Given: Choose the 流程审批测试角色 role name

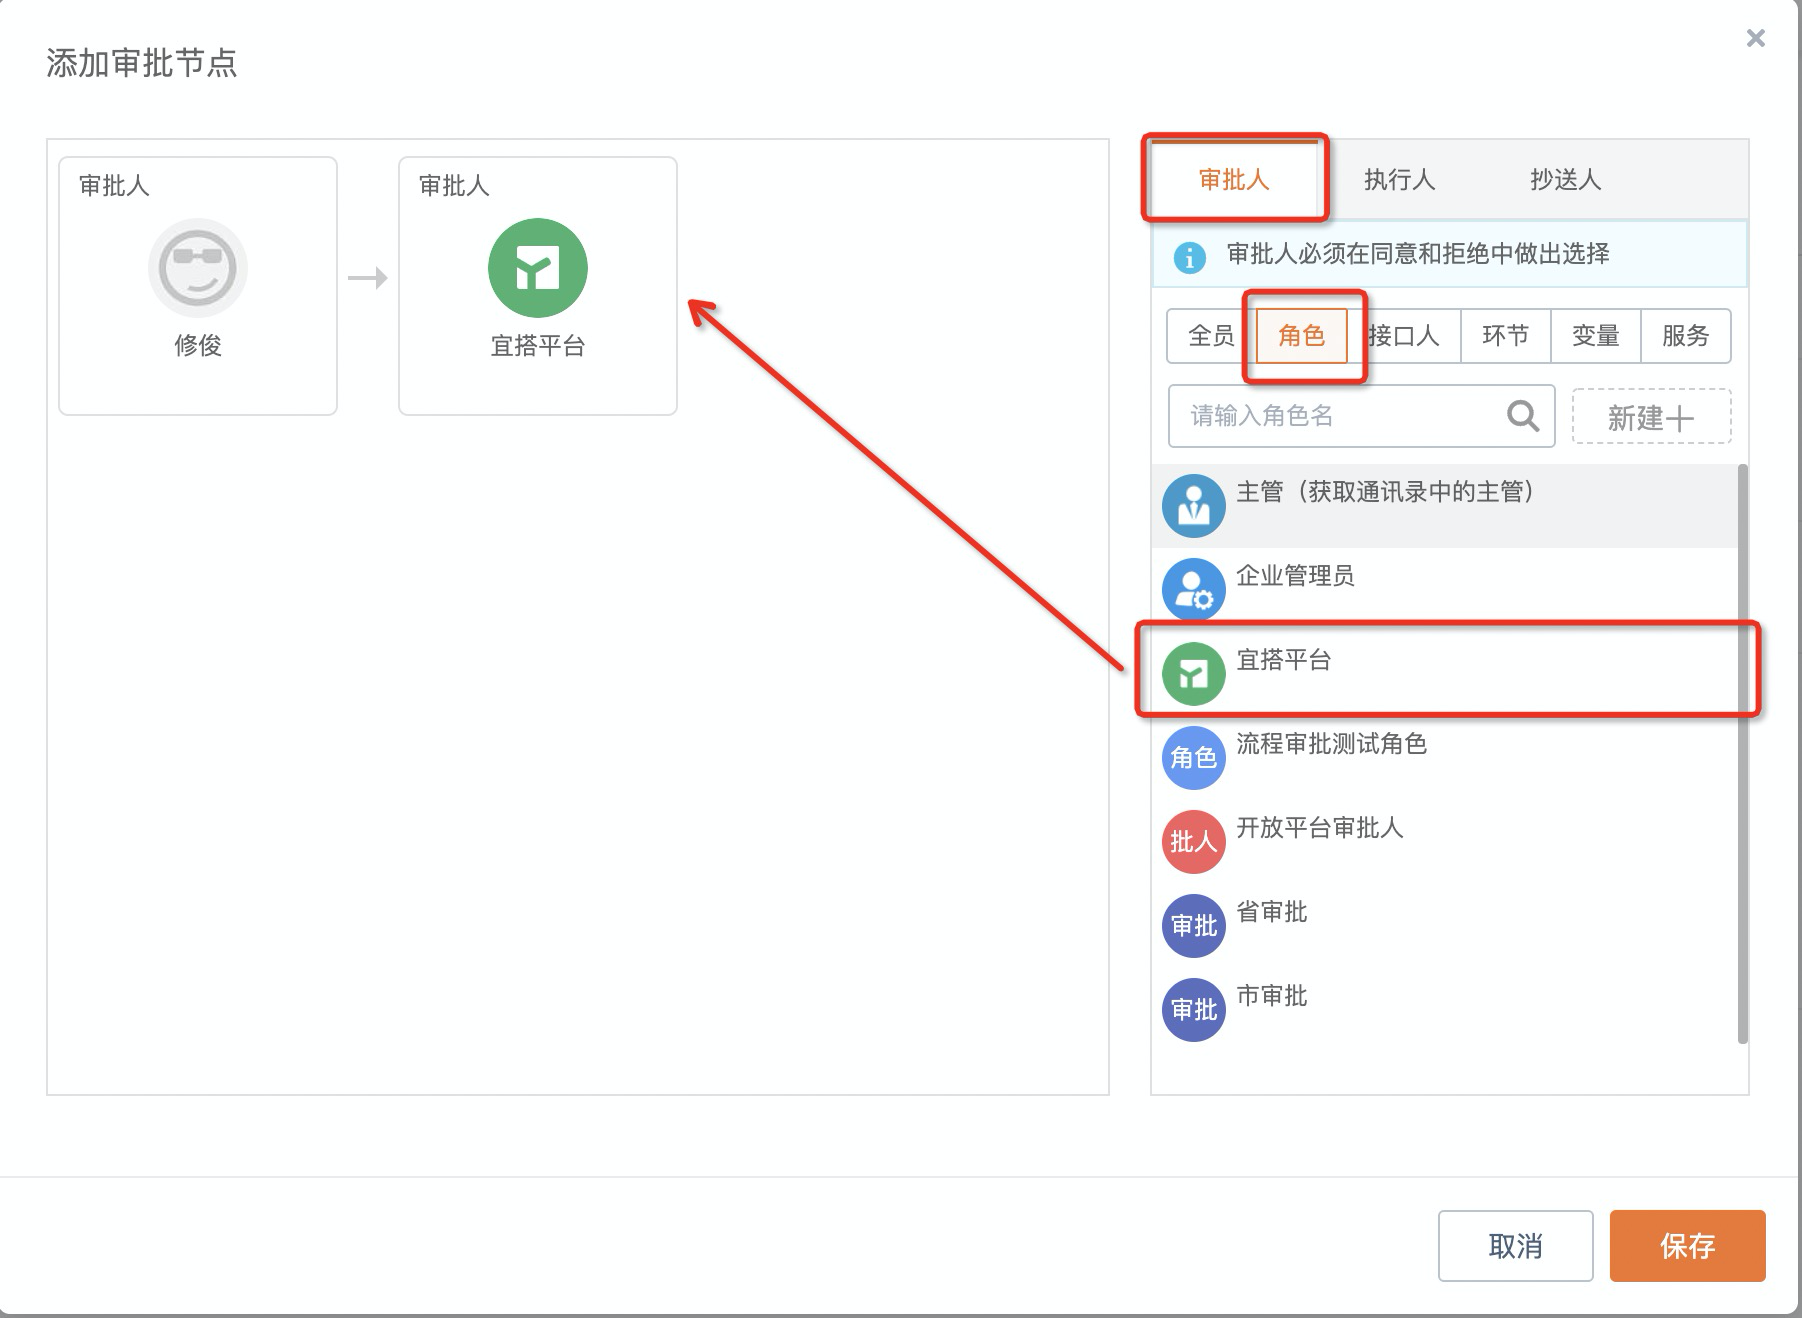Looking at the screenshot, I should [1331, 744].
